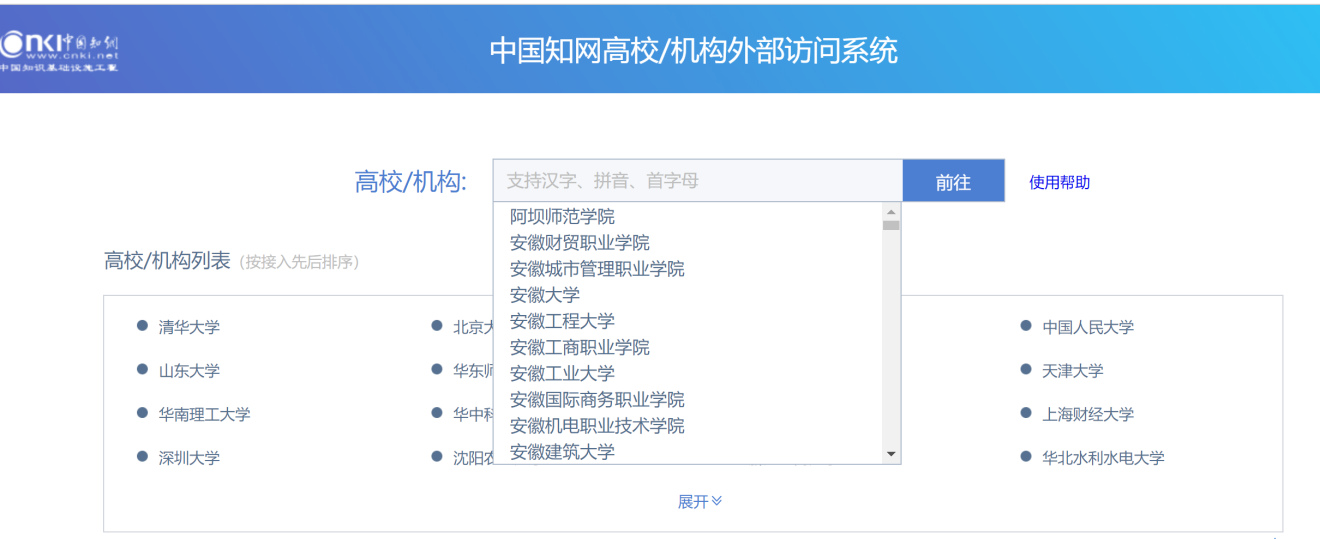Click the CNKI logo in the header
The width and height of the screenshot is (1320, 539).
[x=58, y=51]
